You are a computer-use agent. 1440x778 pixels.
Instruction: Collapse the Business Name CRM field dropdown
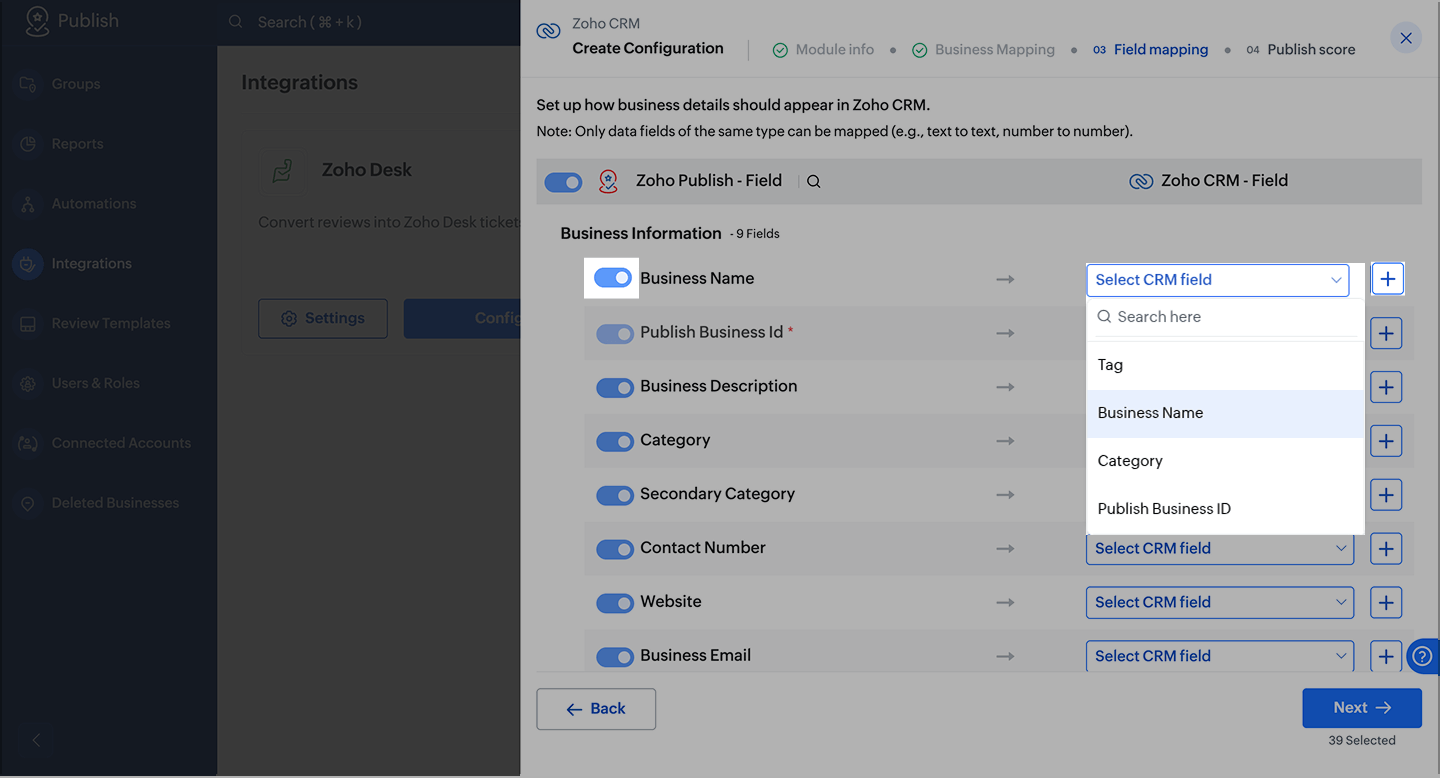coord(1217,280)
